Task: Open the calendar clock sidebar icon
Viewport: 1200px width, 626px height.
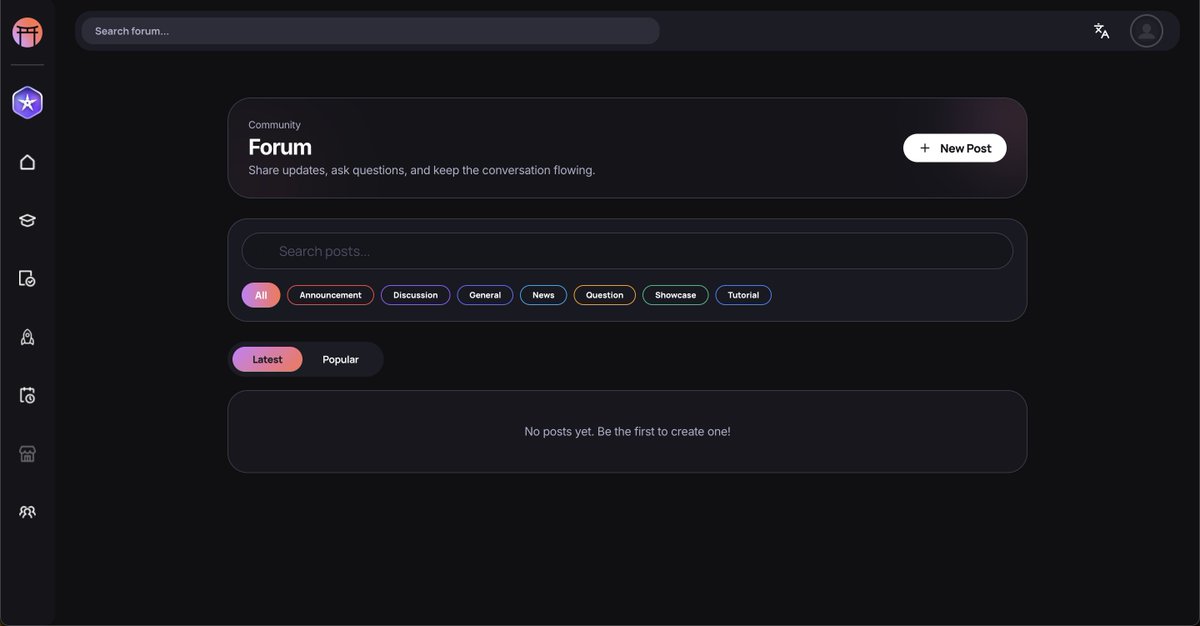Action: [27, 396]
